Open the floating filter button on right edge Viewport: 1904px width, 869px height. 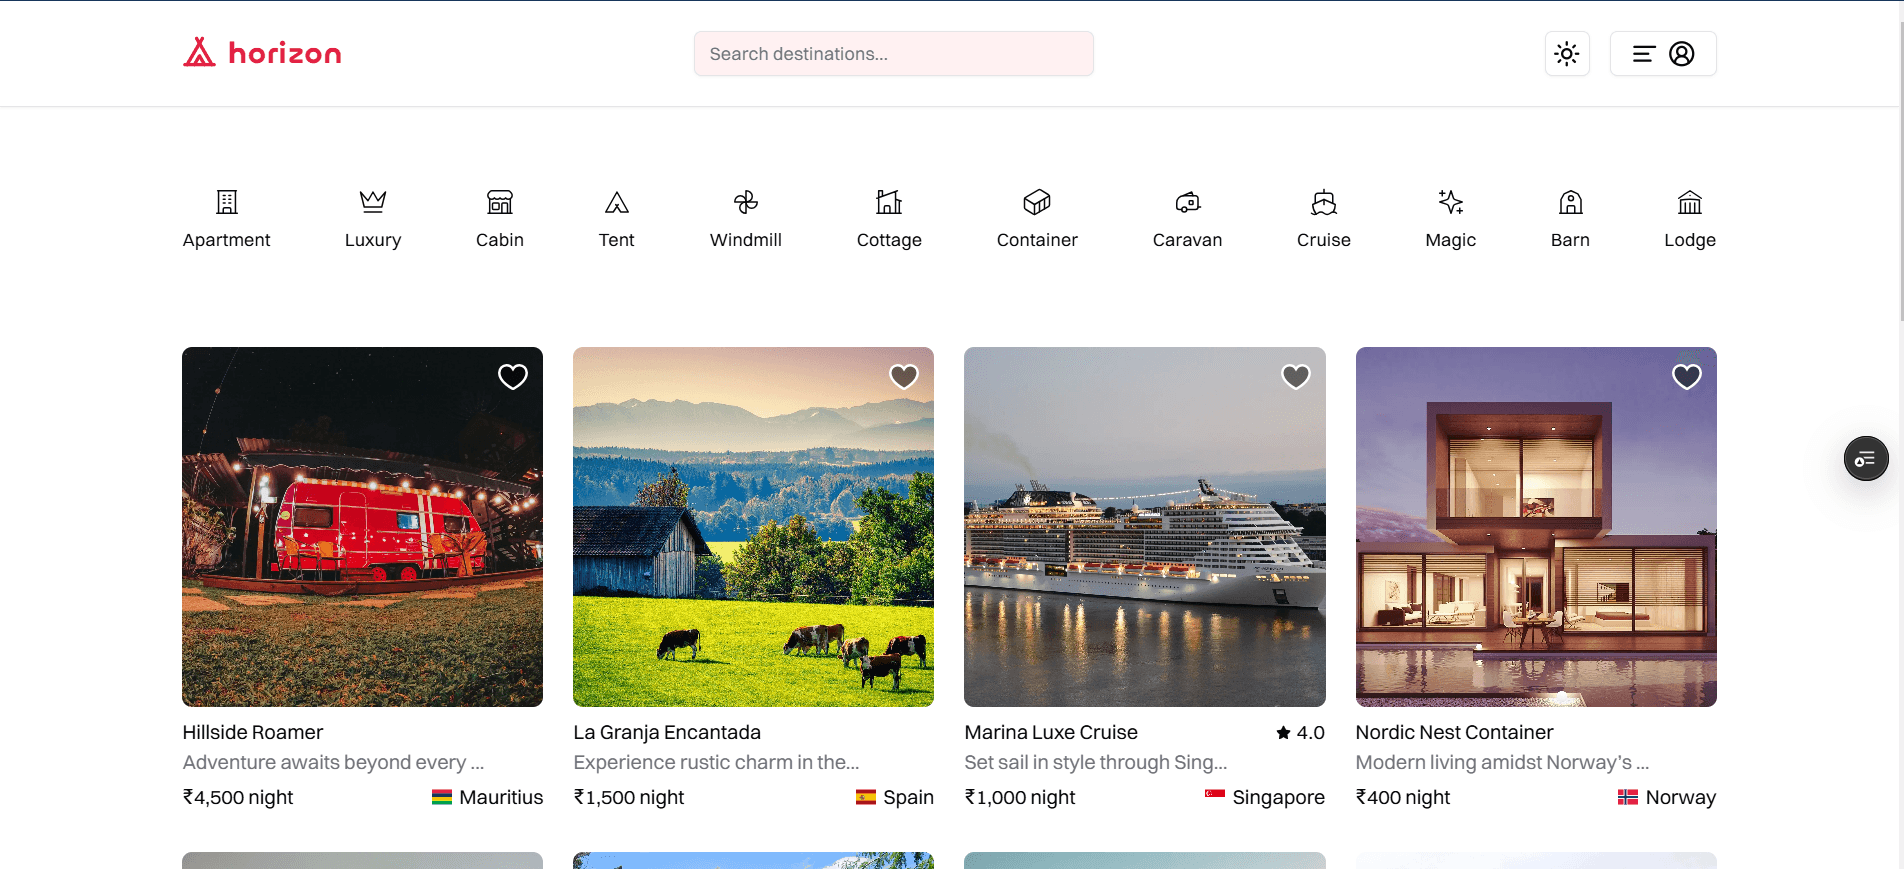click(1865, 459)
